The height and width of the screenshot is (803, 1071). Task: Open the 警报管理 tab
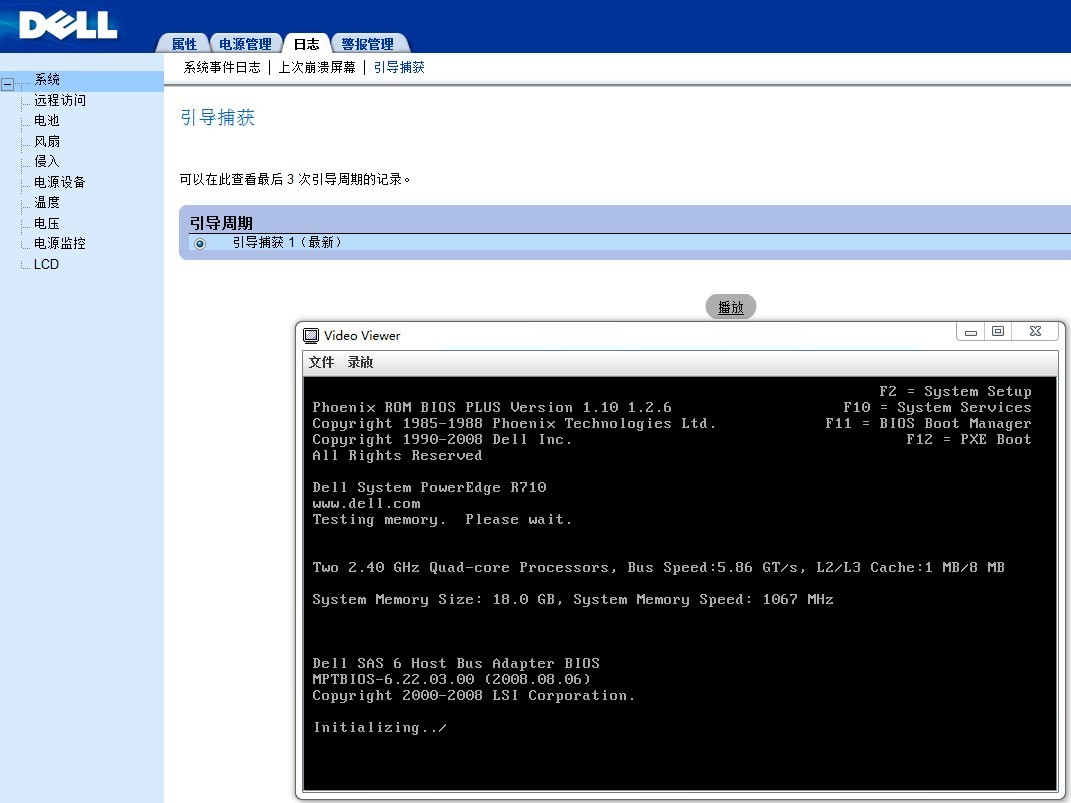[367, 44]
